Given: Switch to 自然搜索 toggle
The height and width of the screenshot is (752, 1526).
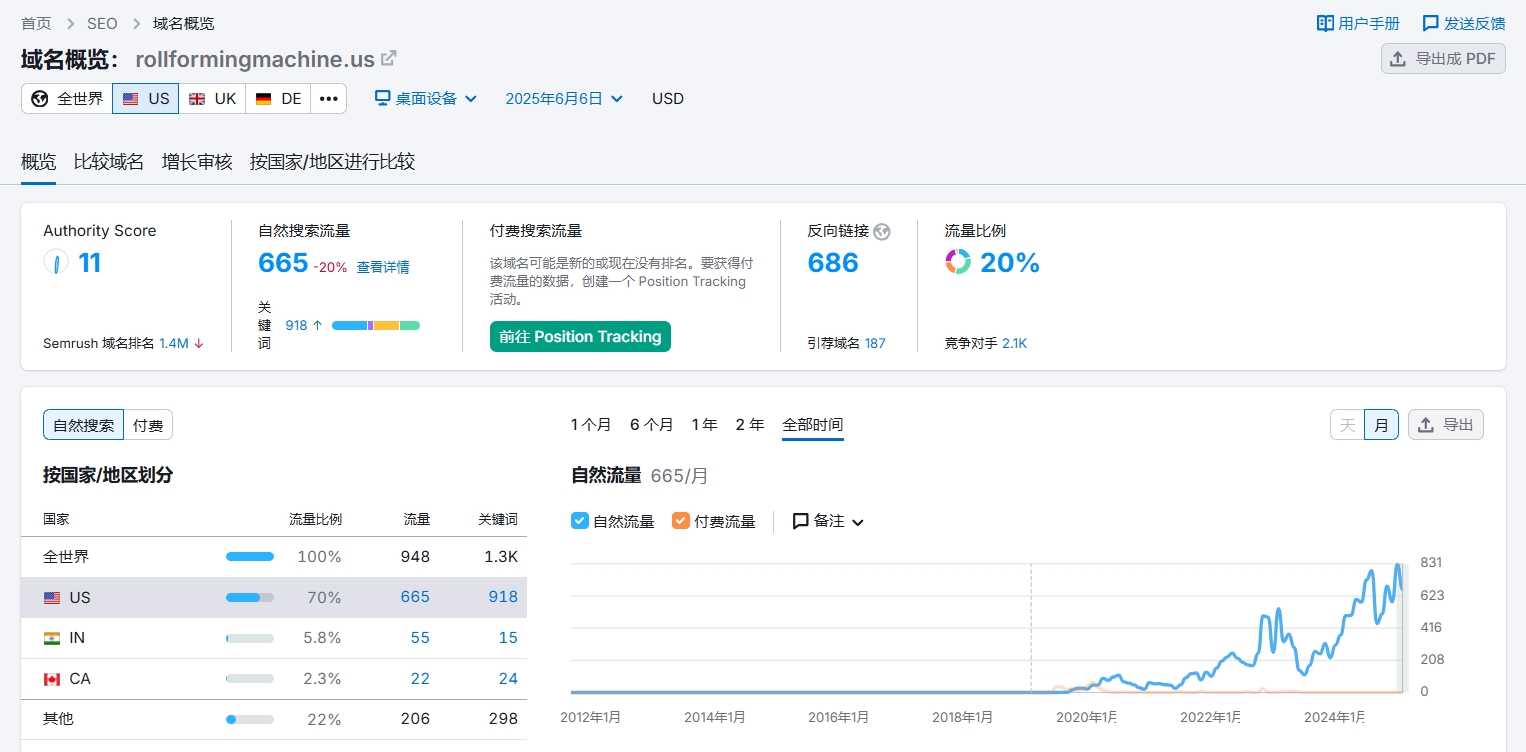Looking at the screenshot, I should (x=83, y=425).
